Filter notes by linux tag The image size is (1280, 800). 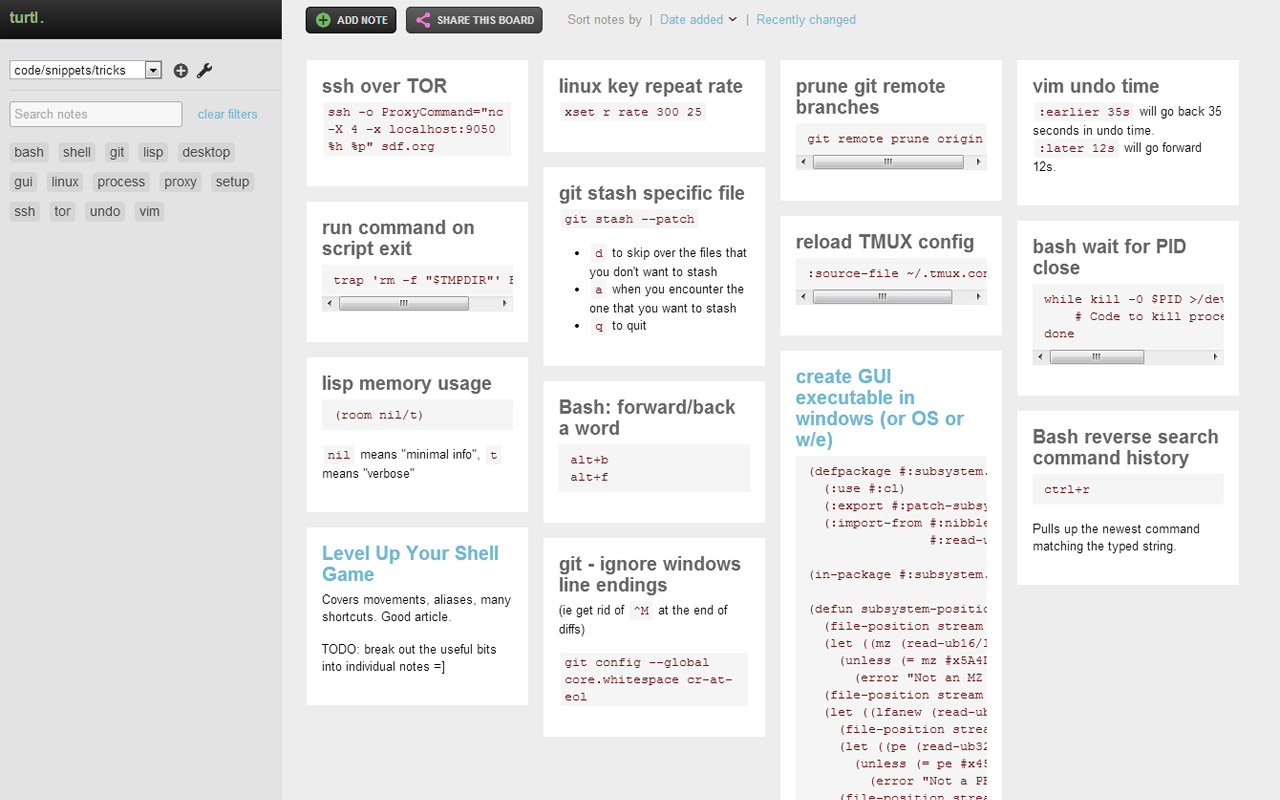pyautogui.click(x=65, y=182)
